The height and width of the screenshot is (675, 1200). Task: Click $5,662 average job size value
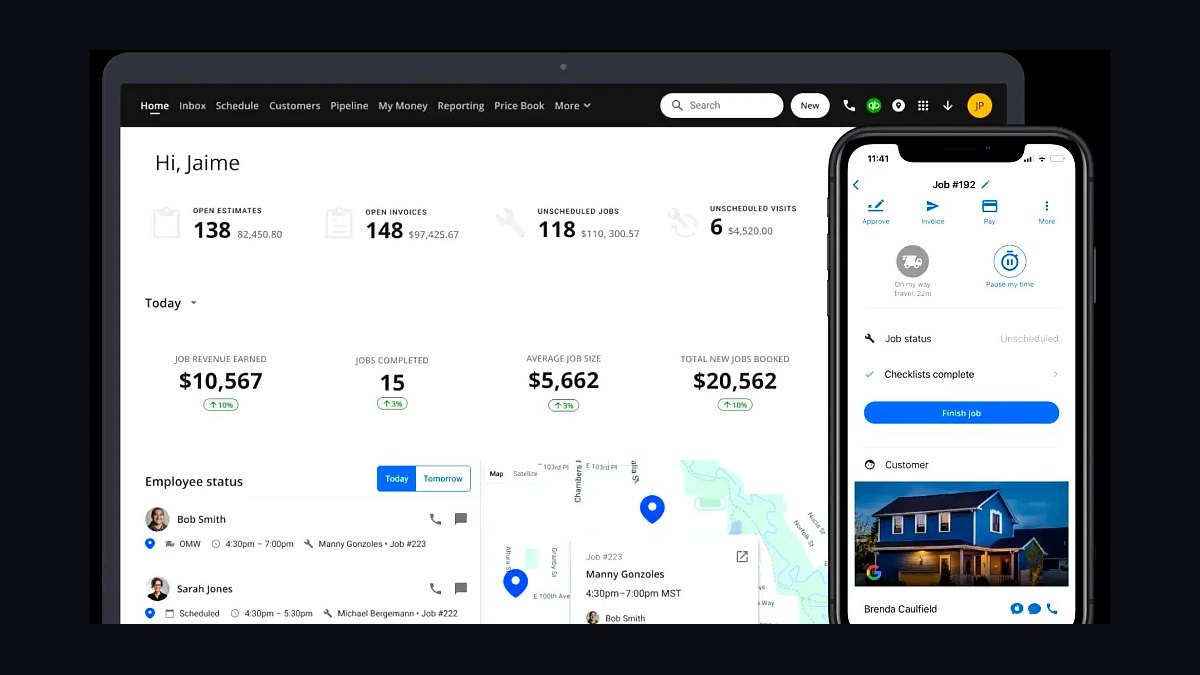point(564,381)
